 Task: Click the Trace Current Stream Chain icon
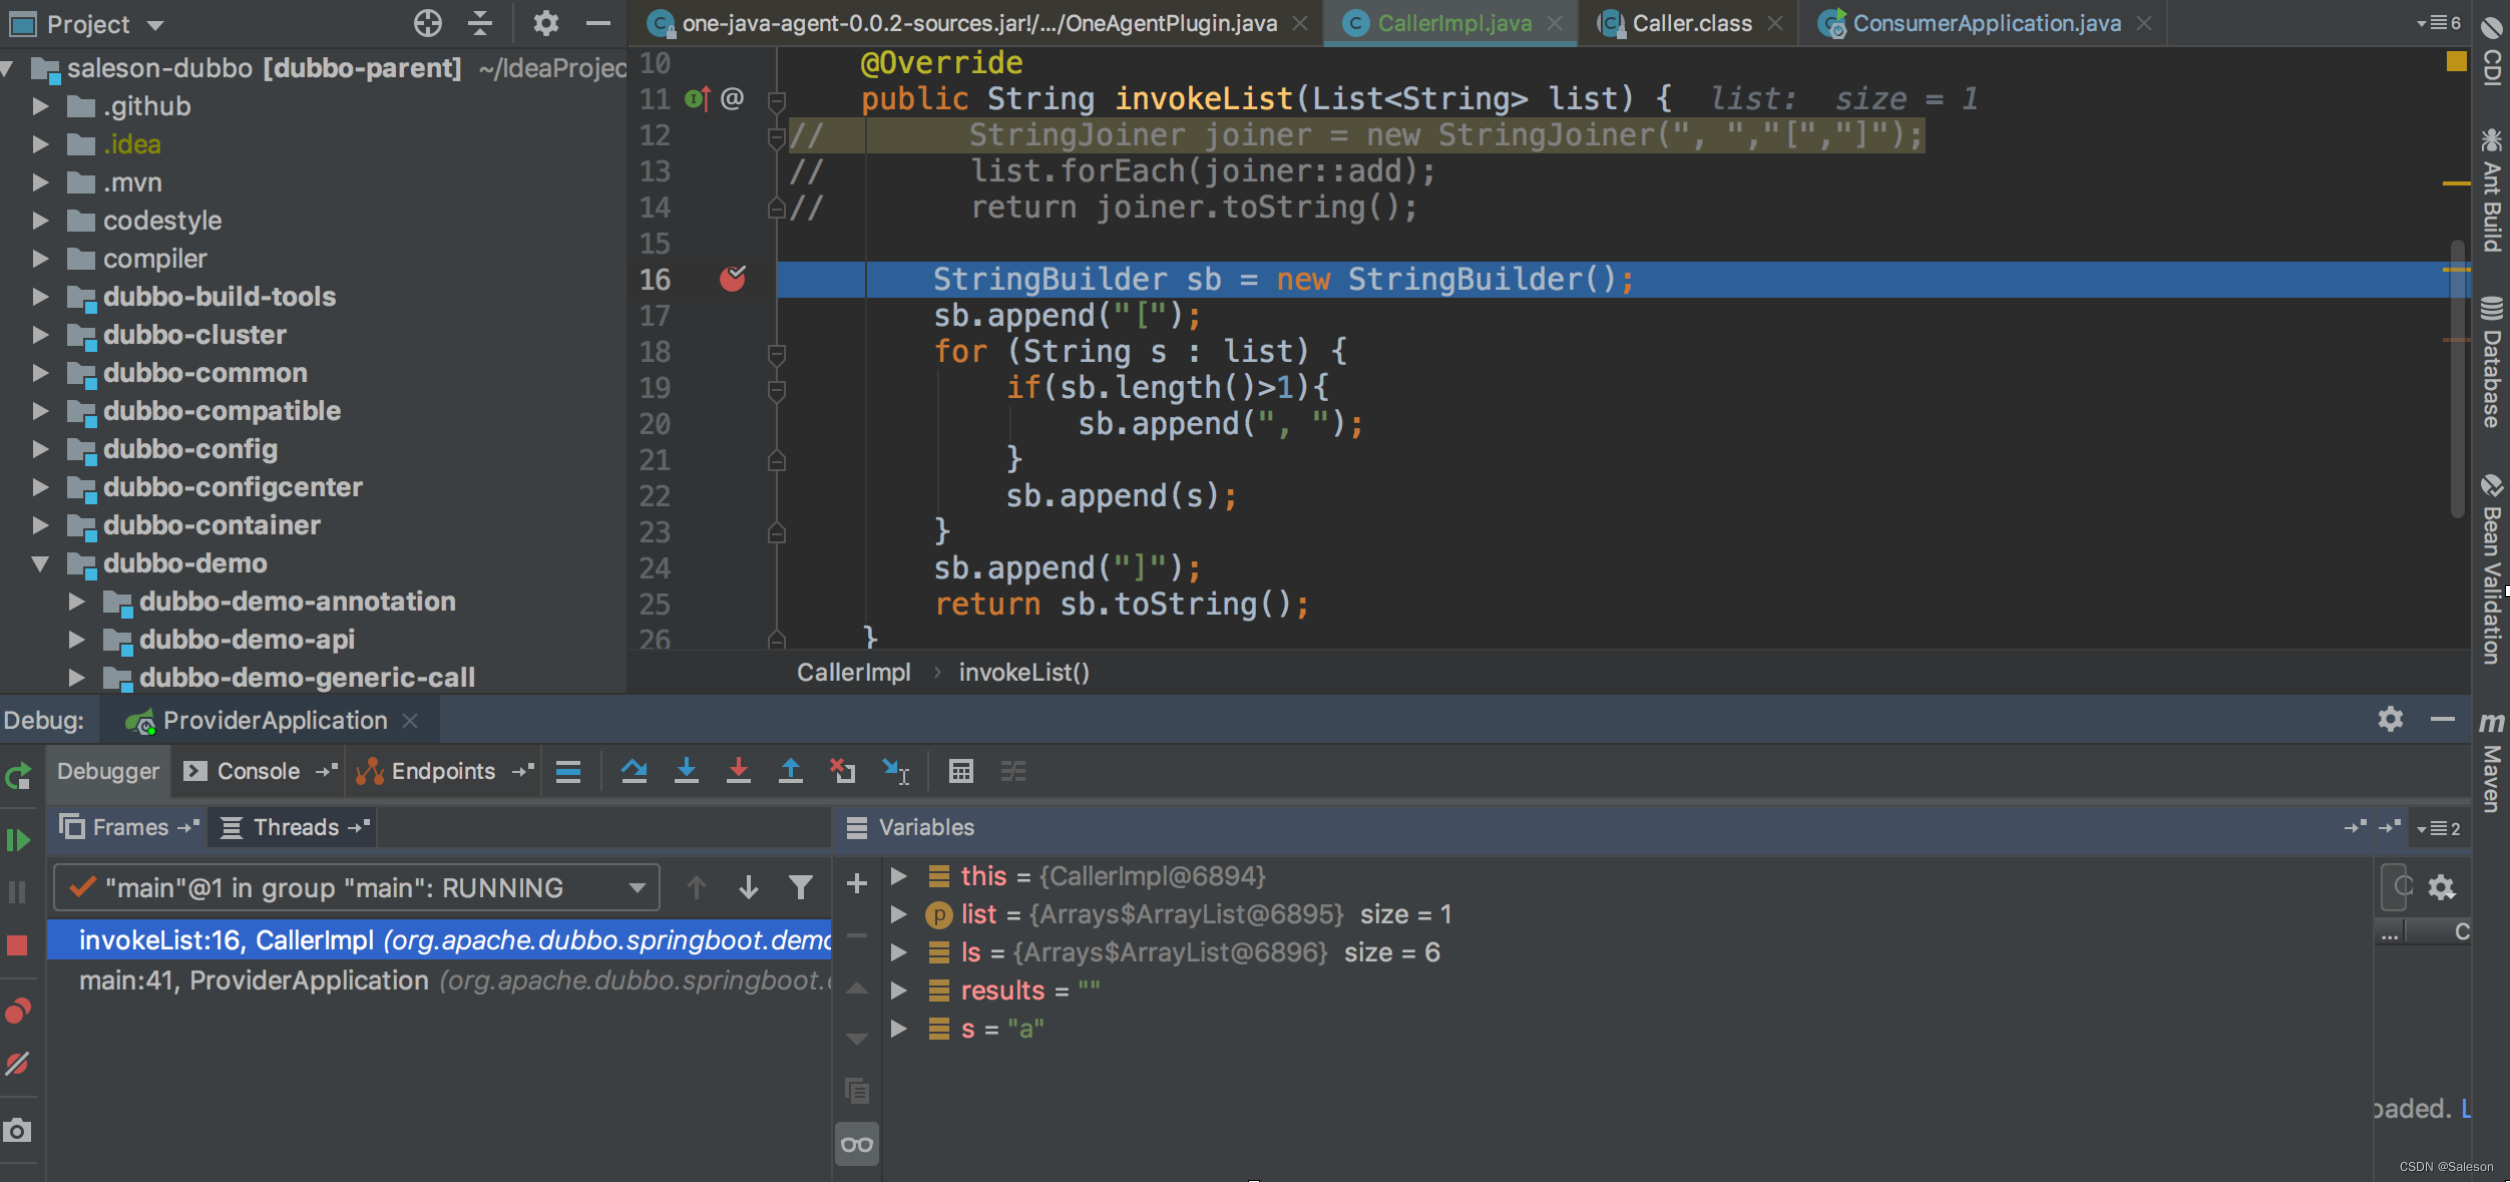[1013, 771]
